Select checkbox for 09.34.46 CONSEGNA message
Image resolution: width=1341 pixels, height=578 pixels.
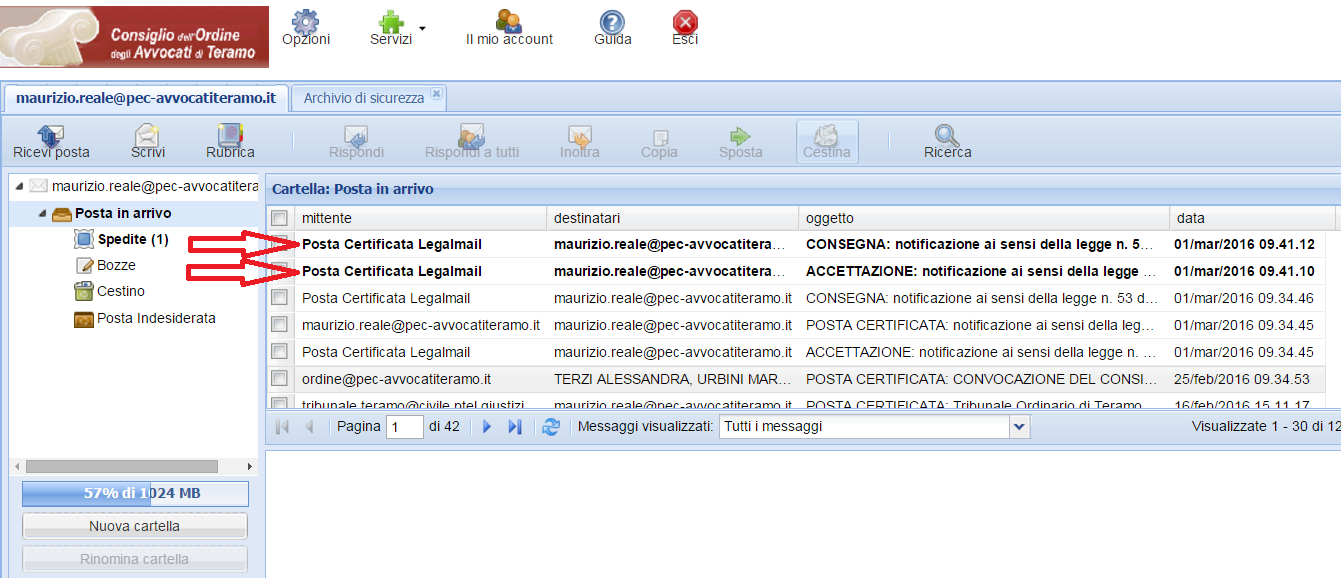click(280, 298)
